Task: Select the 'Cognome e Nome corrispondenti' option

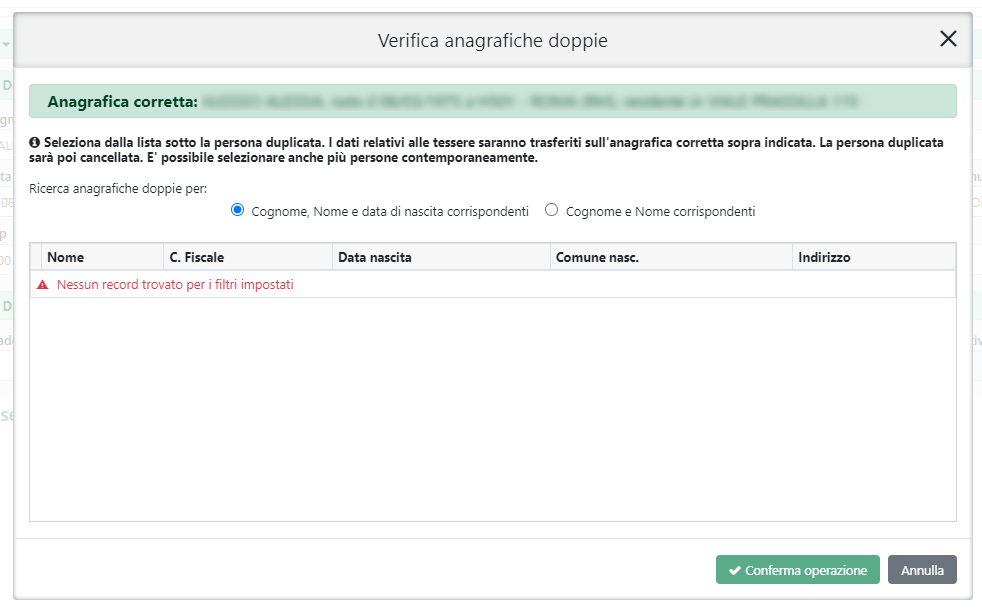Action: tap(551, 210)
